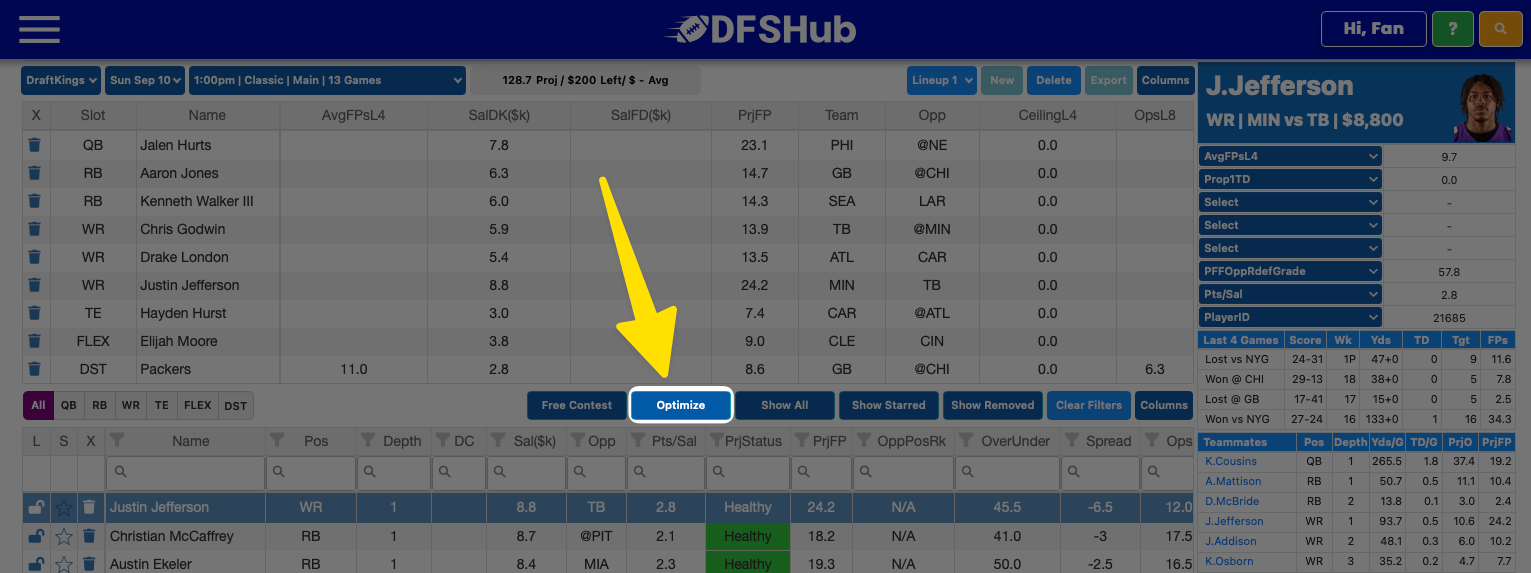Exclude Austin Ekeler using trash icon
Viewport: 1531px width, 573px height.
click(x=89, y=564)
